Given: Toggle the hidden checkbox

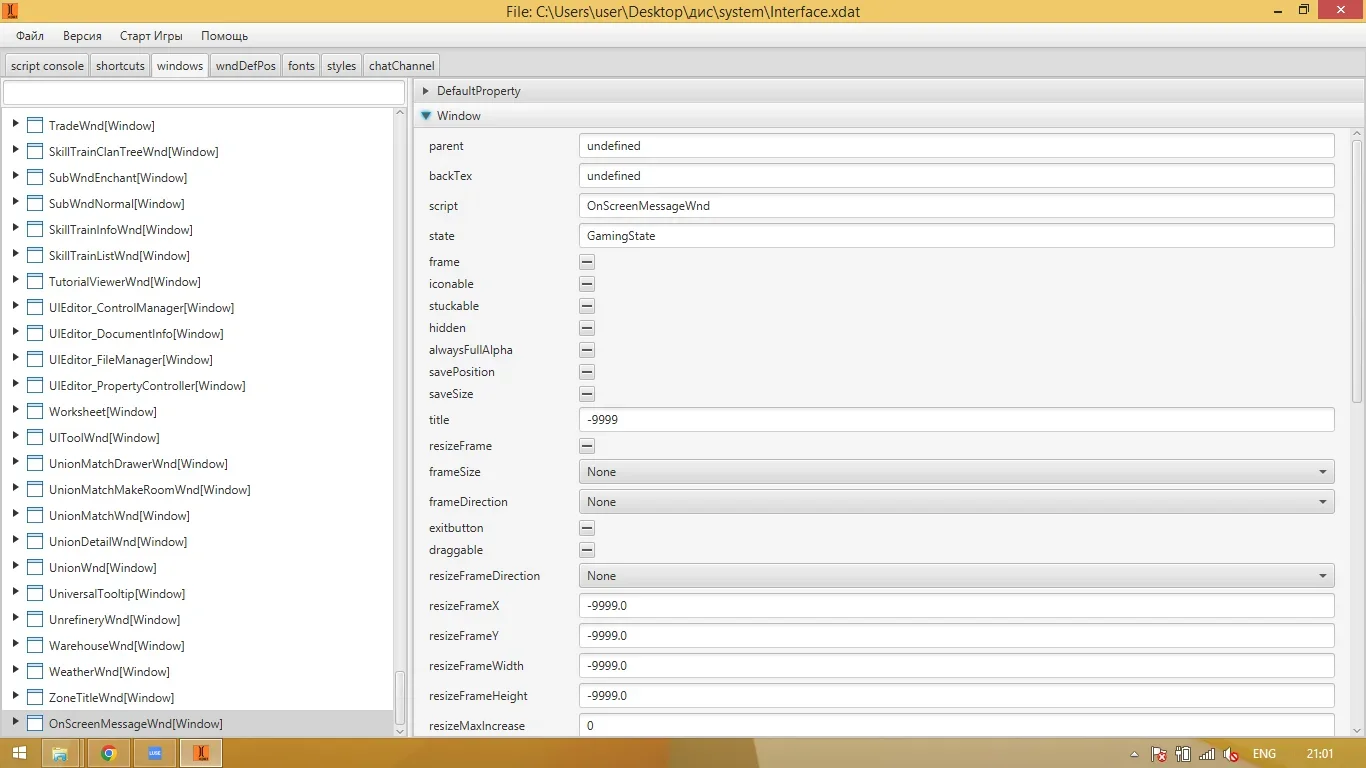Looking at the screenshot, I should [587, 328].
